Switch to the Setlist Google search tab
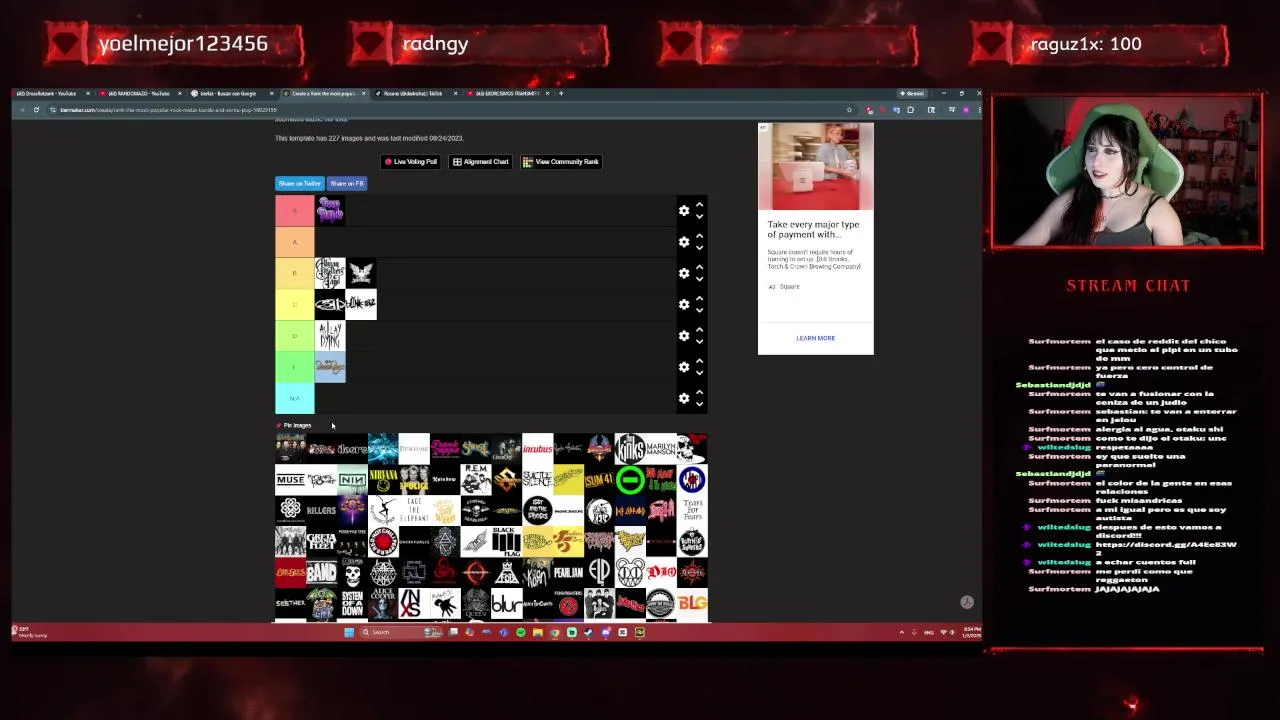Image resolution: width=1280 pixels, height=720 pixels. click(229, 93)
